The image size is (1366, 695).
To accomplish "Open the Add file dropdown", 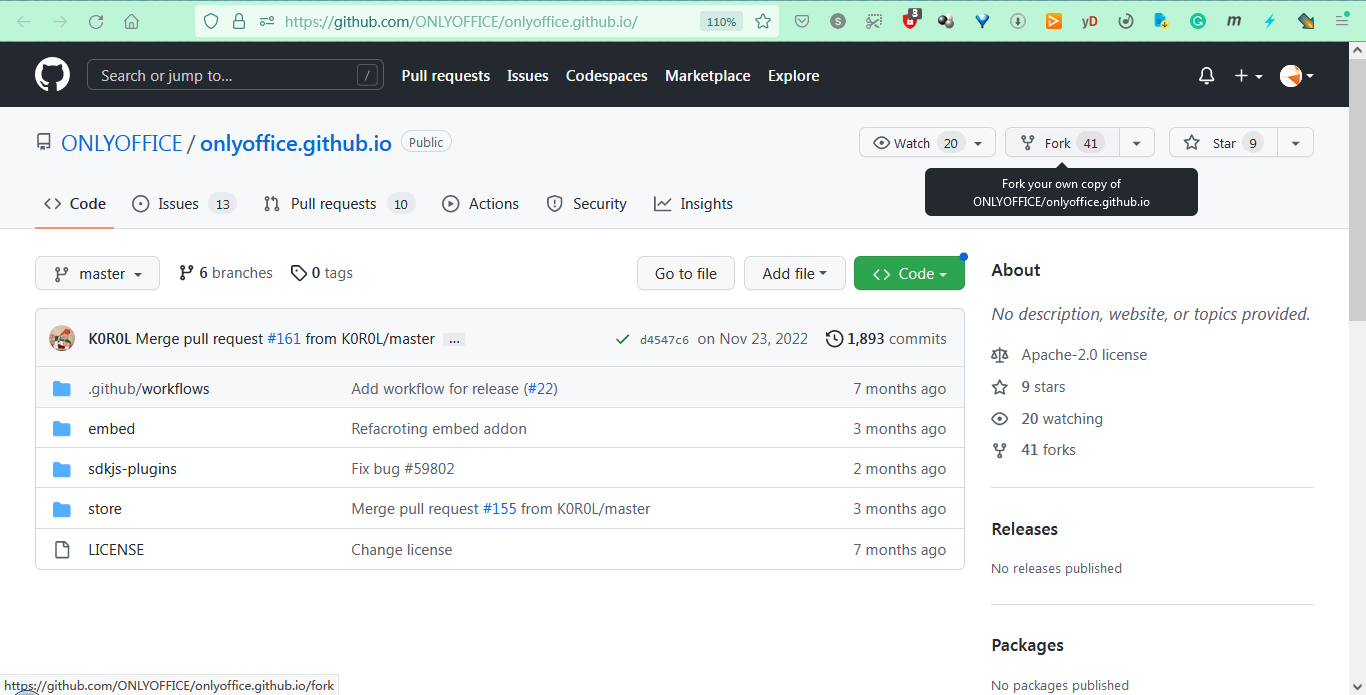I will click(x=795, y=273).
